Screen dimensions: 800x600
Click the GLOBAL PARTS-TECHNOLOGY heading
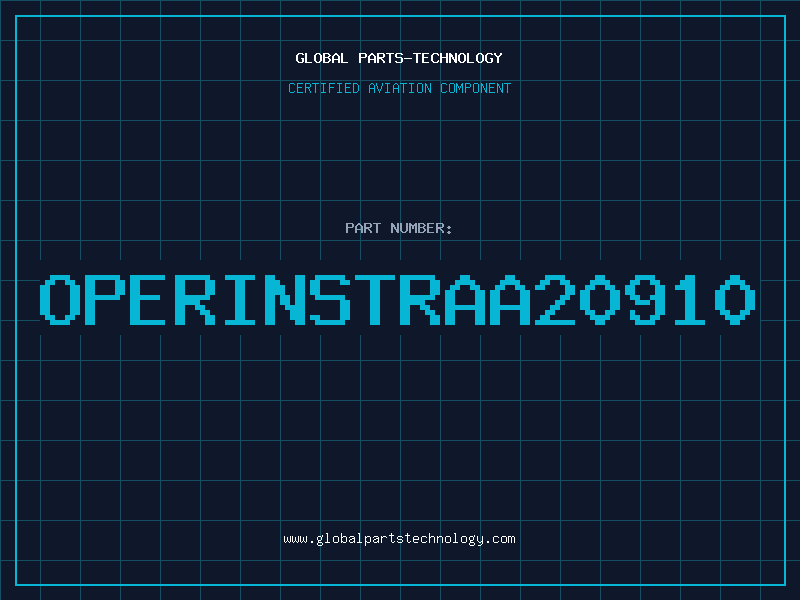(399, 58)
